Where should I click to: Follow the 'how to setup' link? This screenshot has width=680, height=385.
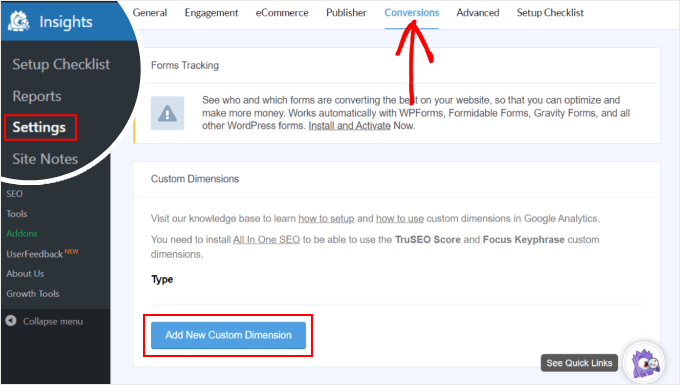[x=326, y=219]
